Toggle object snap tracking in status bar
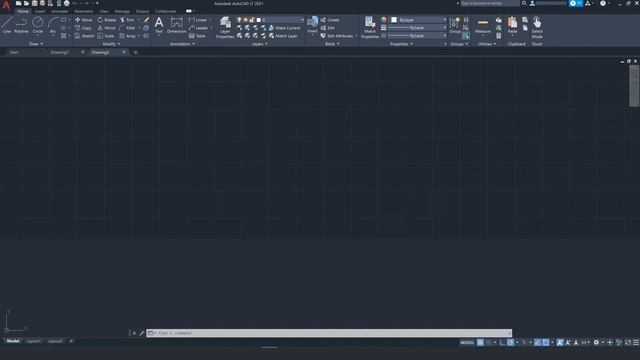Image resolution: width=640 pixels, height=360 pixels. [x=538, y=342]
